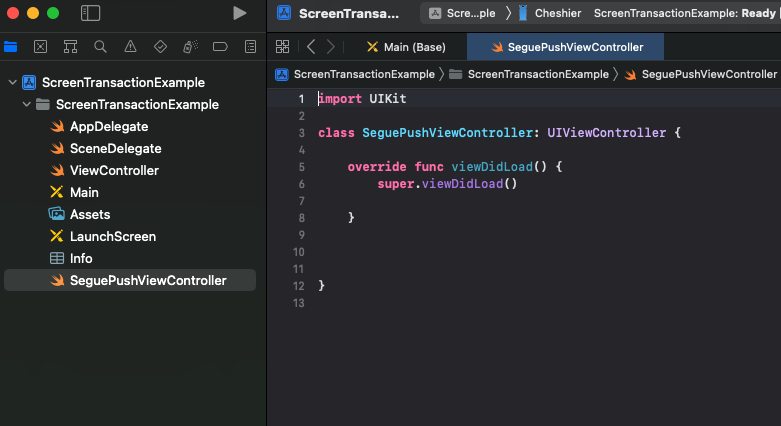Click UIViewController in the class declaration
781x426 pixels.
(x=606, y=133)
